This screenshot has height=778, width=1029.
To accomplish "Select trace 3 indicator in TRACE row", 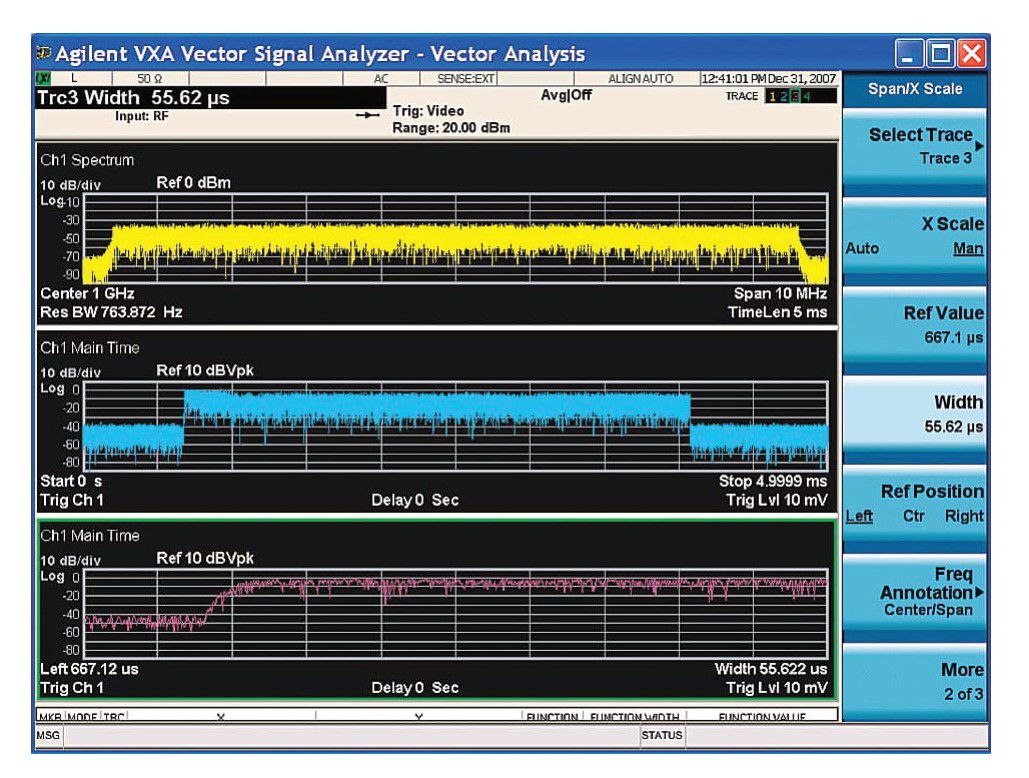I will [x=793, y=96].
